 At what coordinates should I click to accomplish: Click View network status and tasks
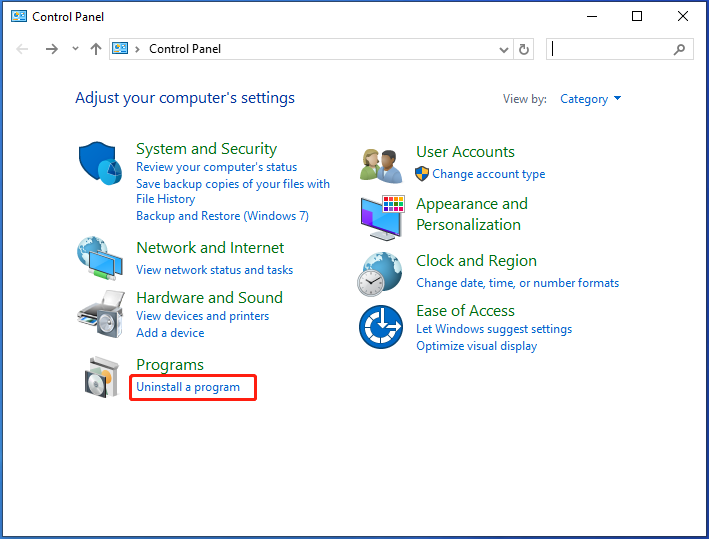(214, 270)
